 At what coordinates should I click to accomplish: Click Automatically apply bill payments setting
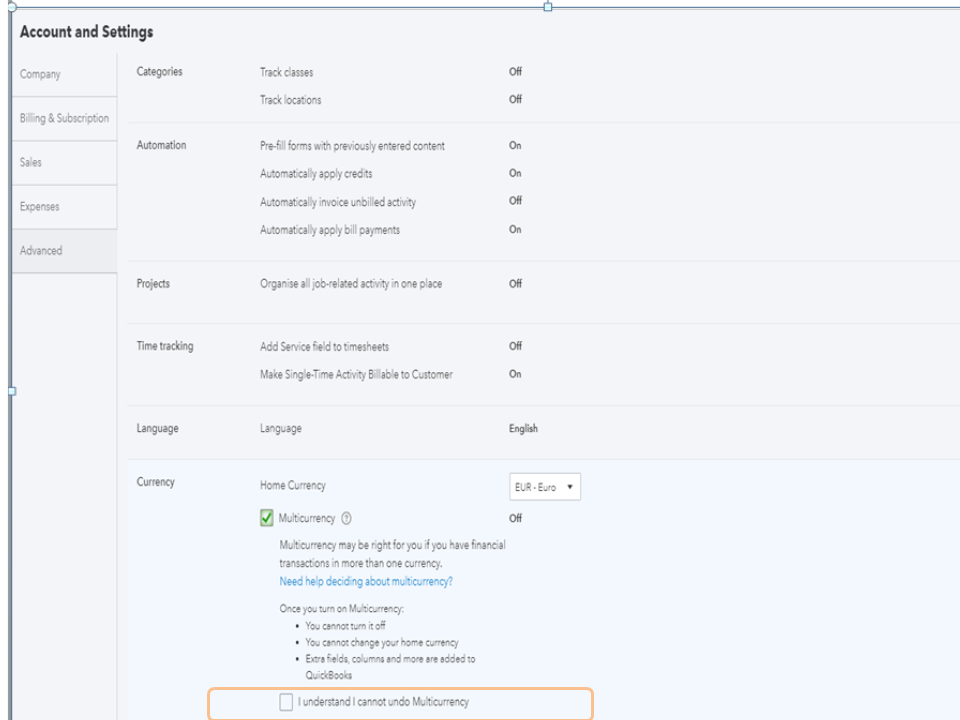pyautogui.click(x=330, y=230)
